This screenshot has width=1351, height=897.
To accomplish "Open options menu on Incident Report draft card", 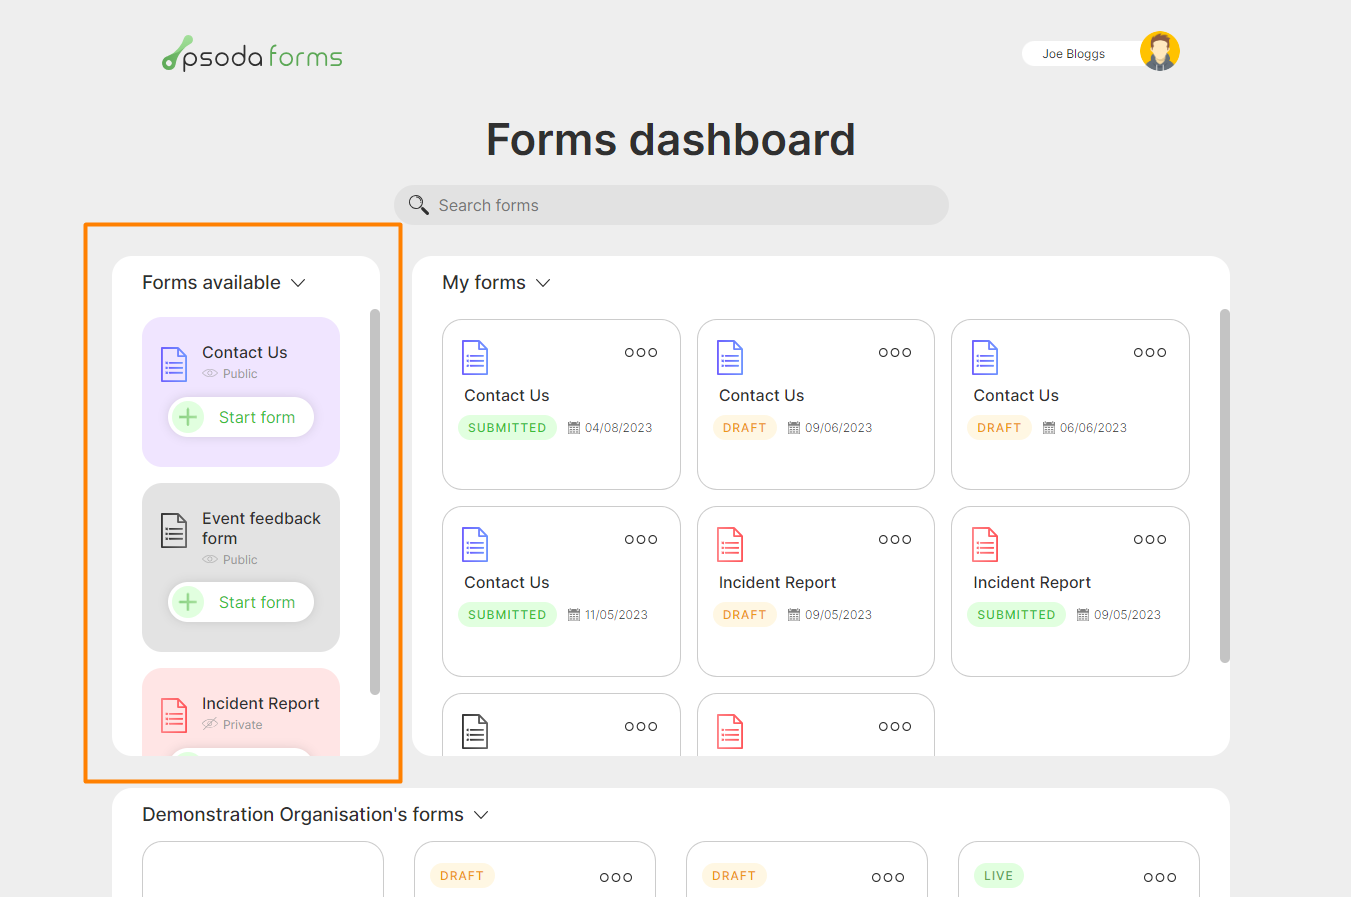I will [x=895, y=539].
